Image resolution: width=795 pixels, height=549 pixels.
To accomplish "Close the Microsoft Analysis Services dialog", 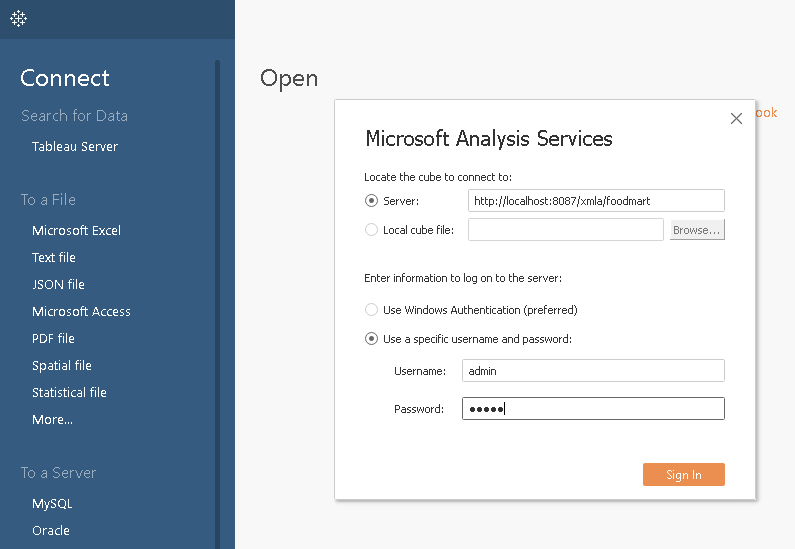I will point(736,119).
